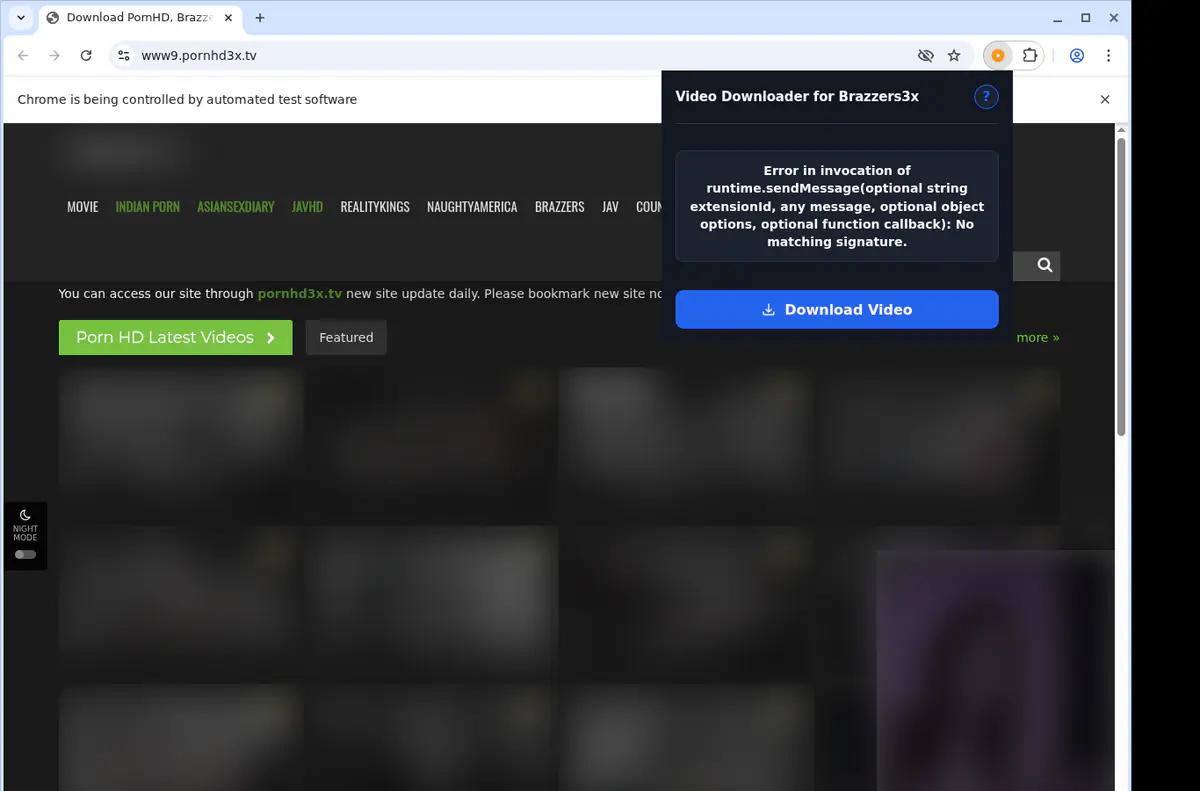Open the JAV menu item
The image size is (1200, 791).
point(610,207)
